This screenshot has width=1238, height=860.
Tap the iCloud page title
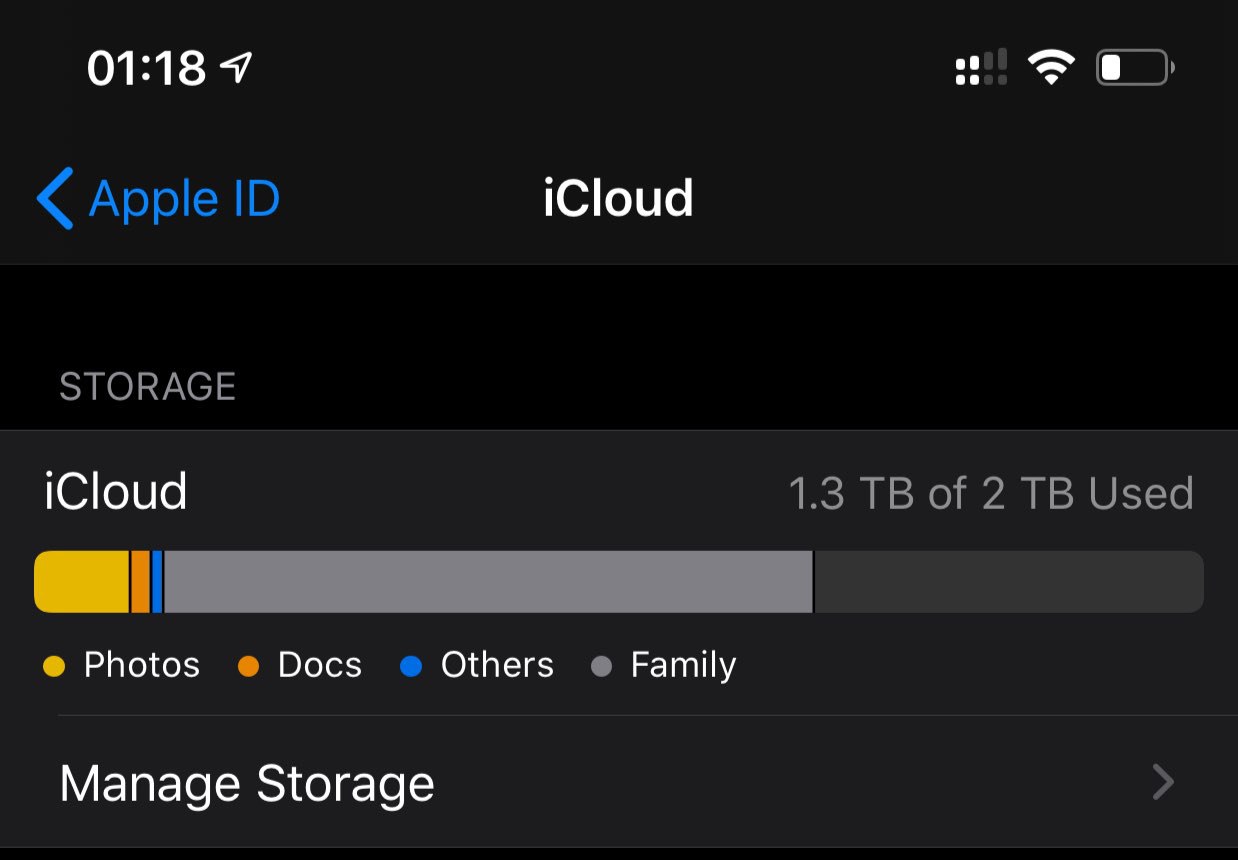click(618, 198)
